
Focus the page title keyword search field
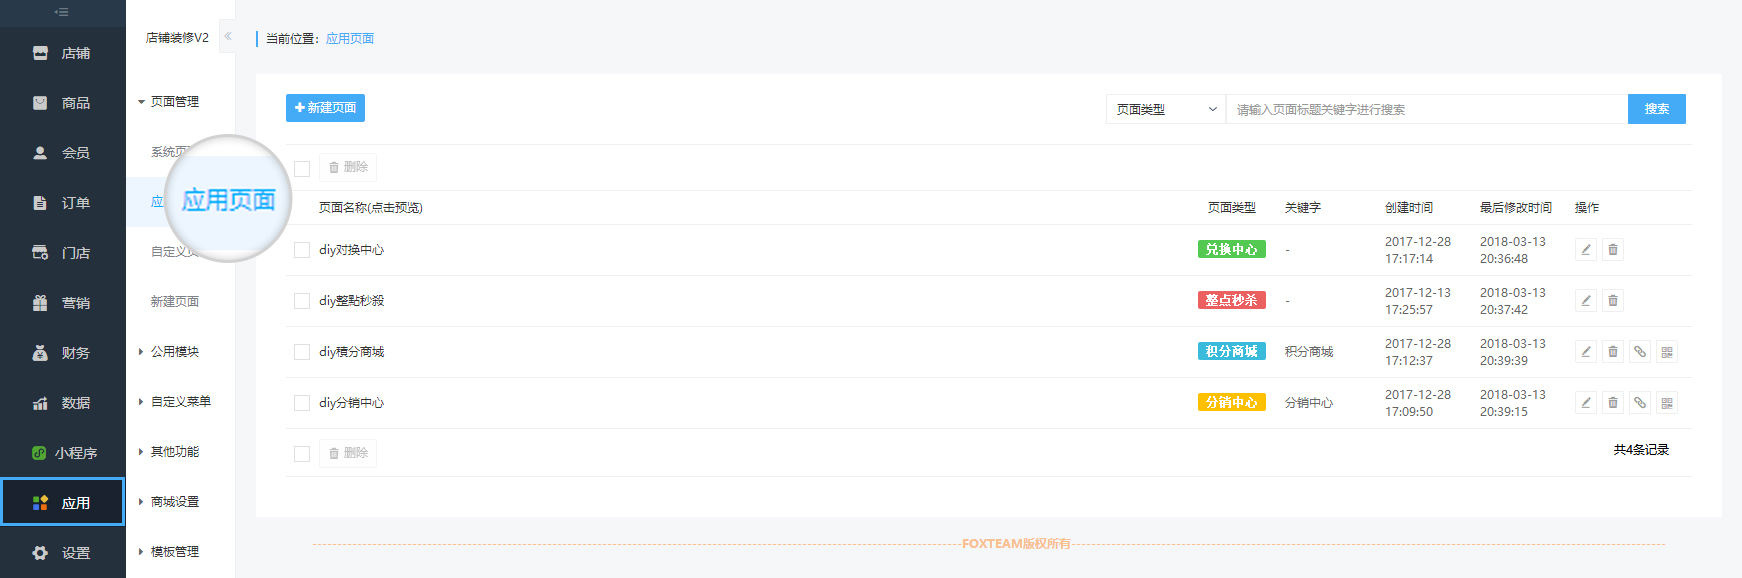(x=1426, y=109)
